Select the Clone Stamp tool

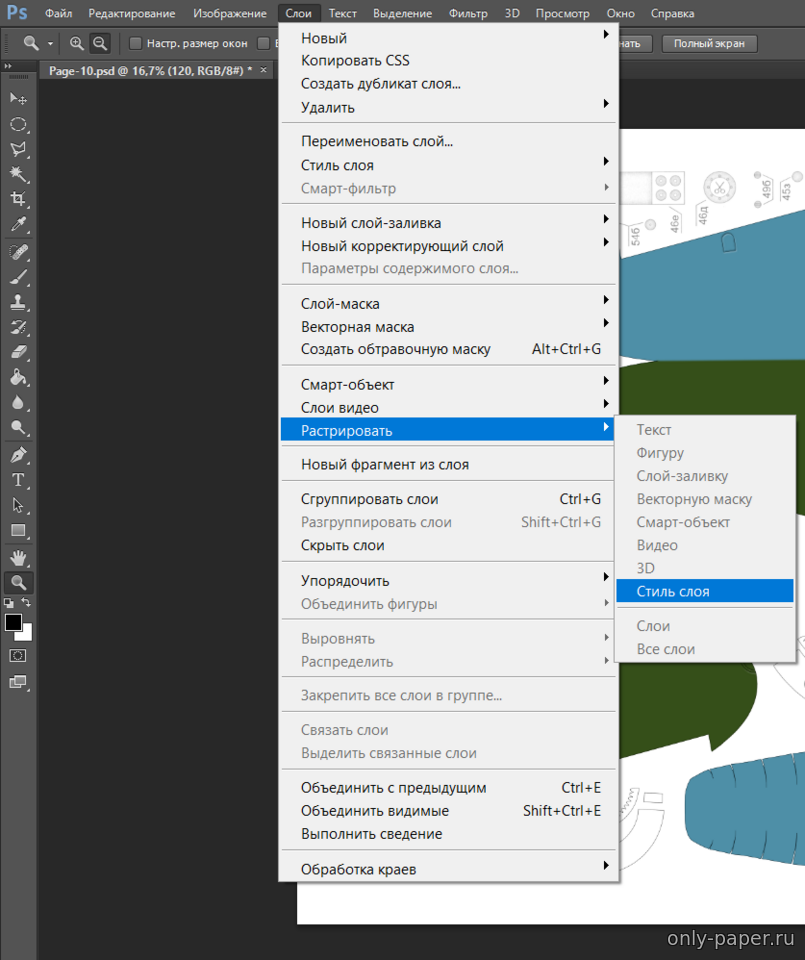point(18,302)
